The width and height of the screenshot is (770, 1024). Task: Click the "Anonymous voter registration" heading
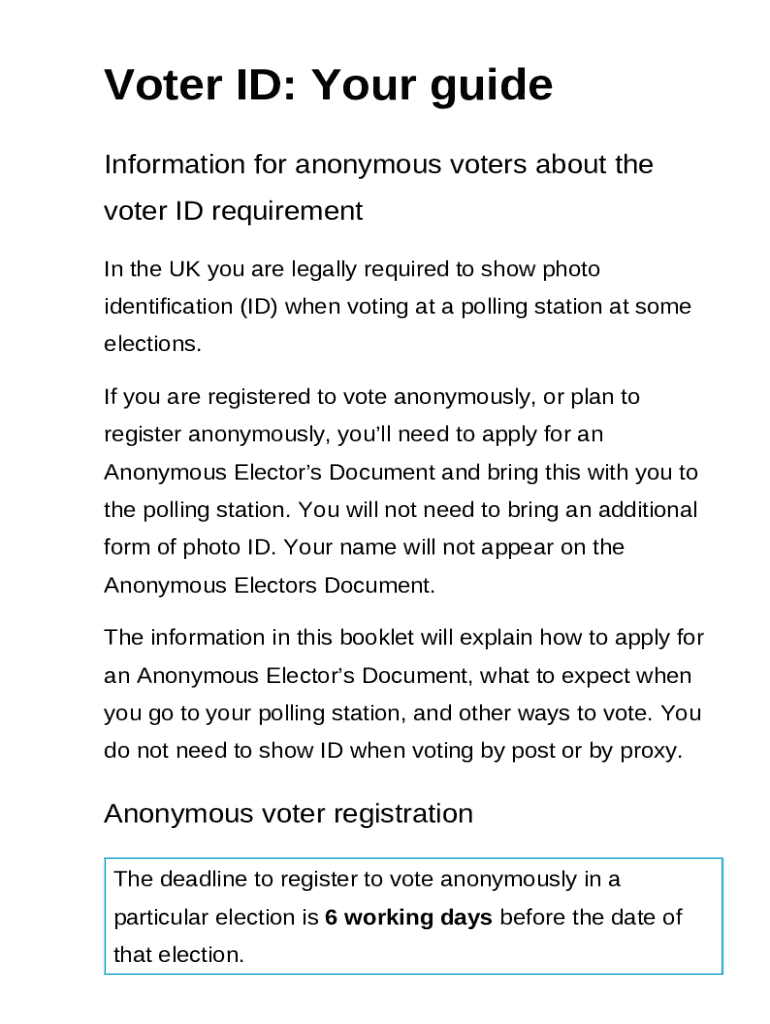pyautogui.click(x=288, y=814)
